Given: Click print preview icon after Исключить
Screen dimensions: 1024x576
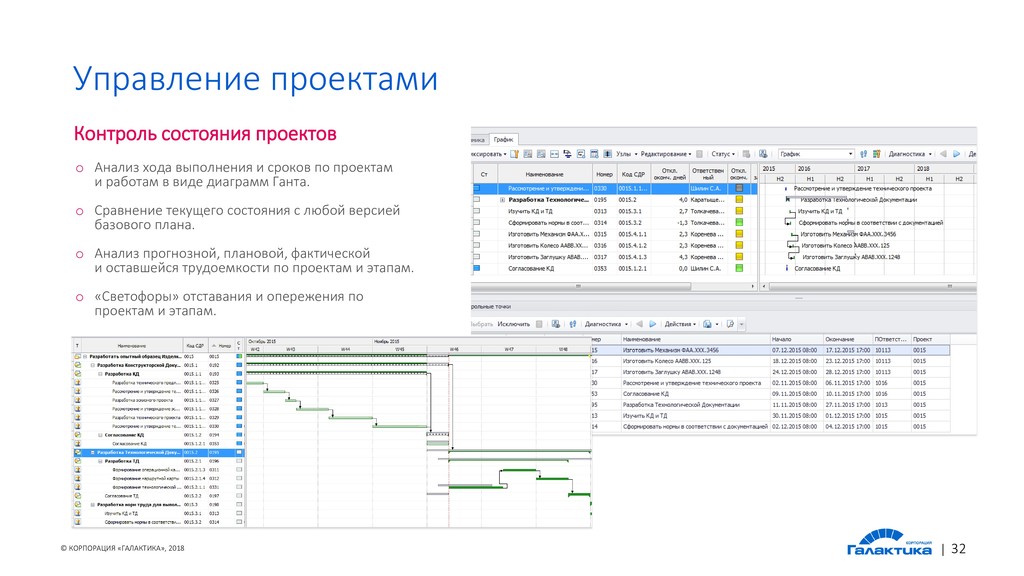Looking at the screenshot, I should click(556, 324).
